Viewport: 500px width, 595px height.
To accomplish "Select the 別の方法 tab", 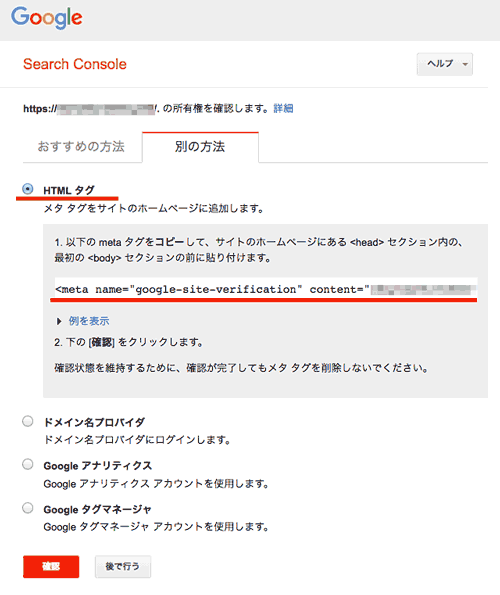I will (200, 147).
